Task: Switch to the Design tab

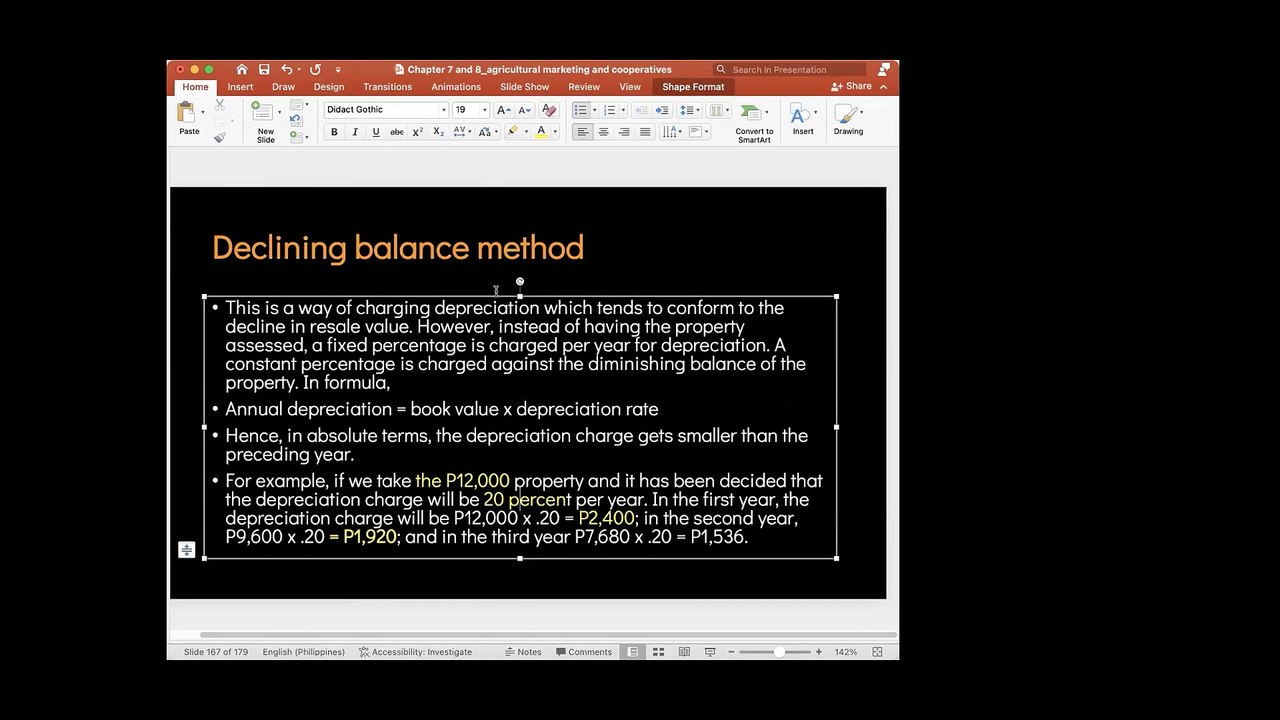Action: [328, 87]
